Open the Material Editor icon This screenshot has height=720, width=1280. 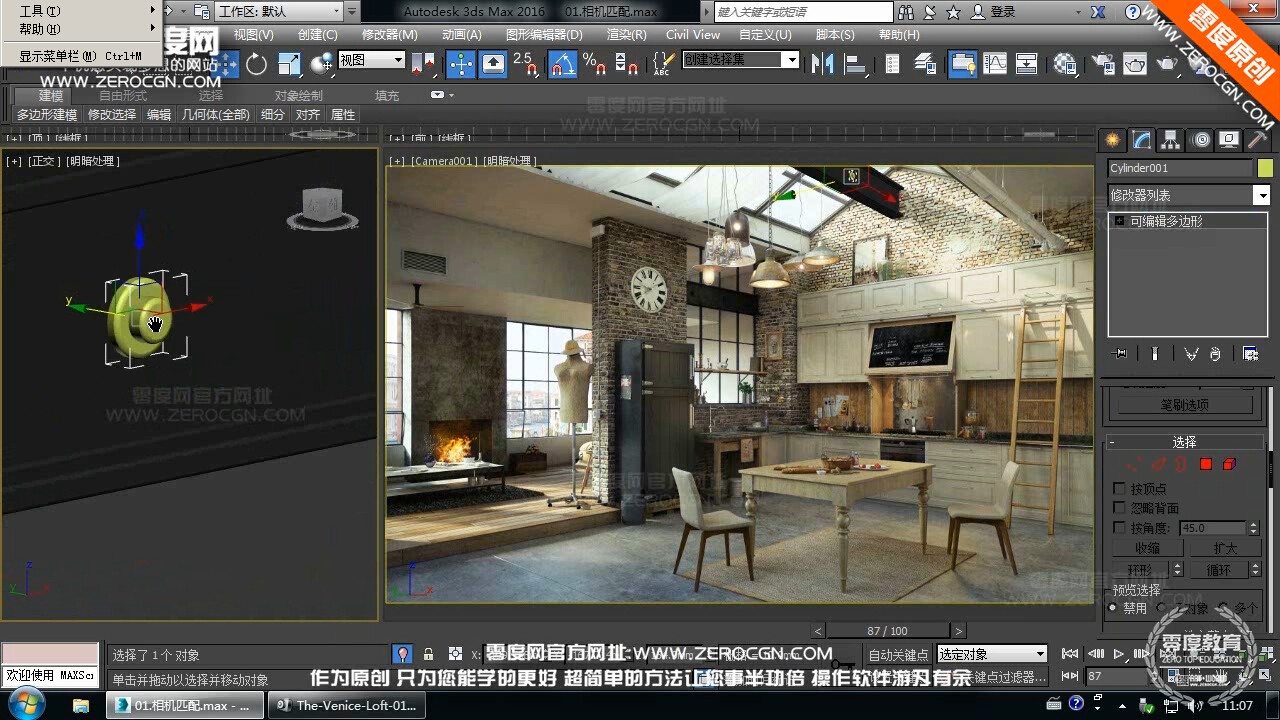click(x=1065, y=64)
